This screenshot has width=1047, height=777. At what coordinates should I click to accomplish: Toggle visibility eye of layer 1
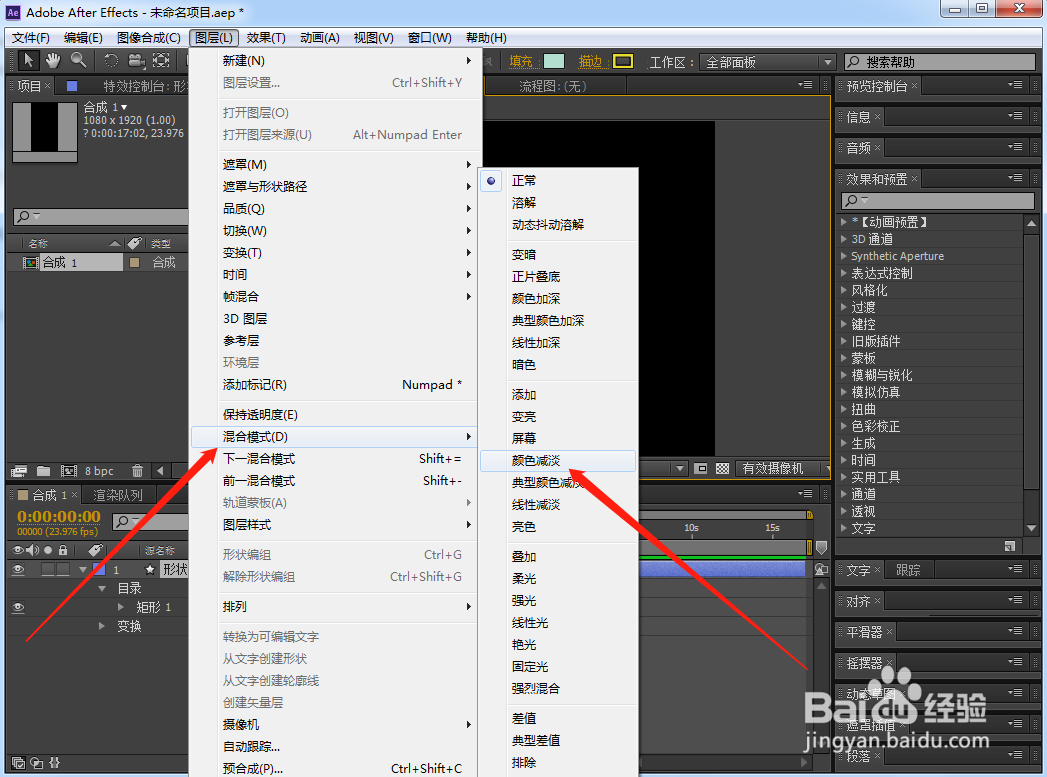point(18,569)
